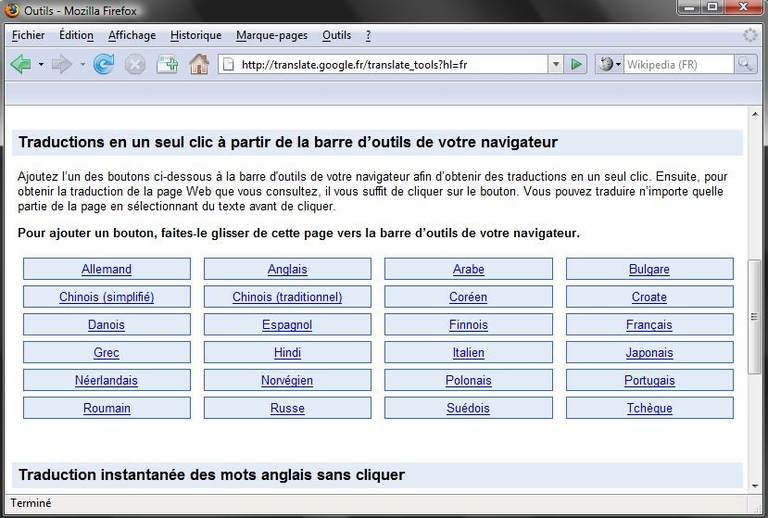The image size is (768, 518).
Task: Choose the Espagnol translation link
Action: [x=287, y=325]
